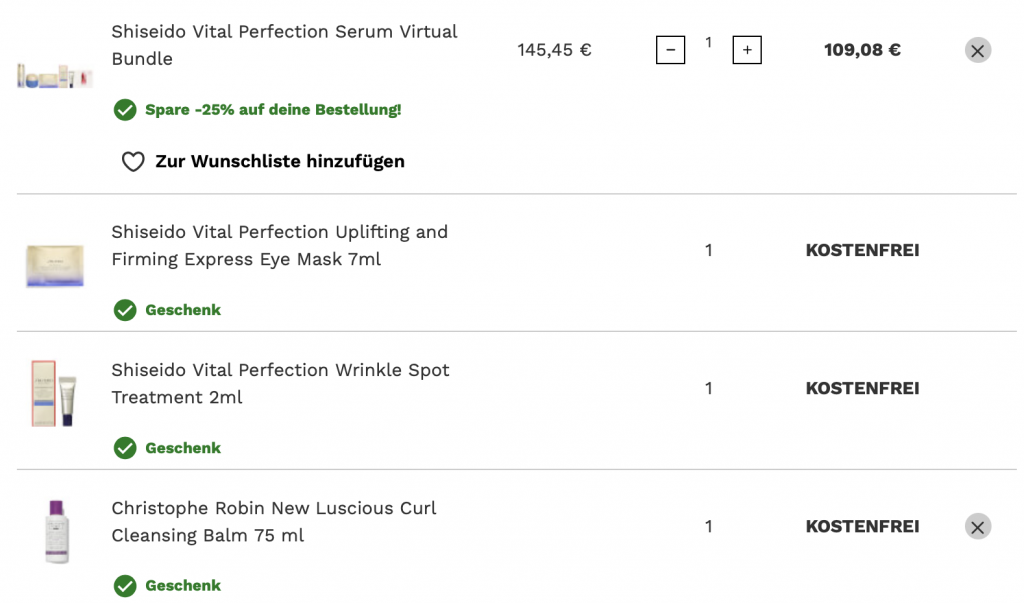Remove the Shiseido Serum Virtual Bundle item
1024x603 pixels.
(977, 50)
